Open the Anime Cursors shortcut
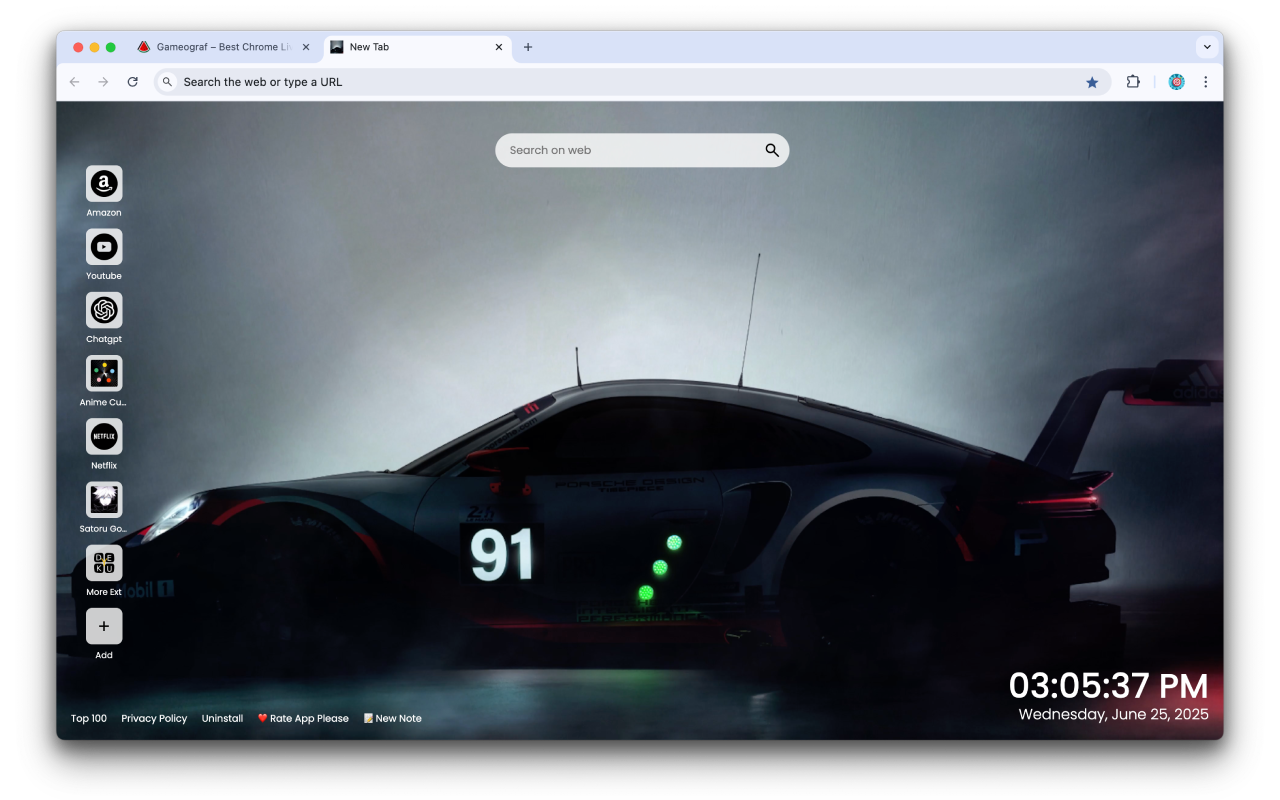Image resolution: width=1280 pixels, height=800 pixels. [x=104, y=373]
